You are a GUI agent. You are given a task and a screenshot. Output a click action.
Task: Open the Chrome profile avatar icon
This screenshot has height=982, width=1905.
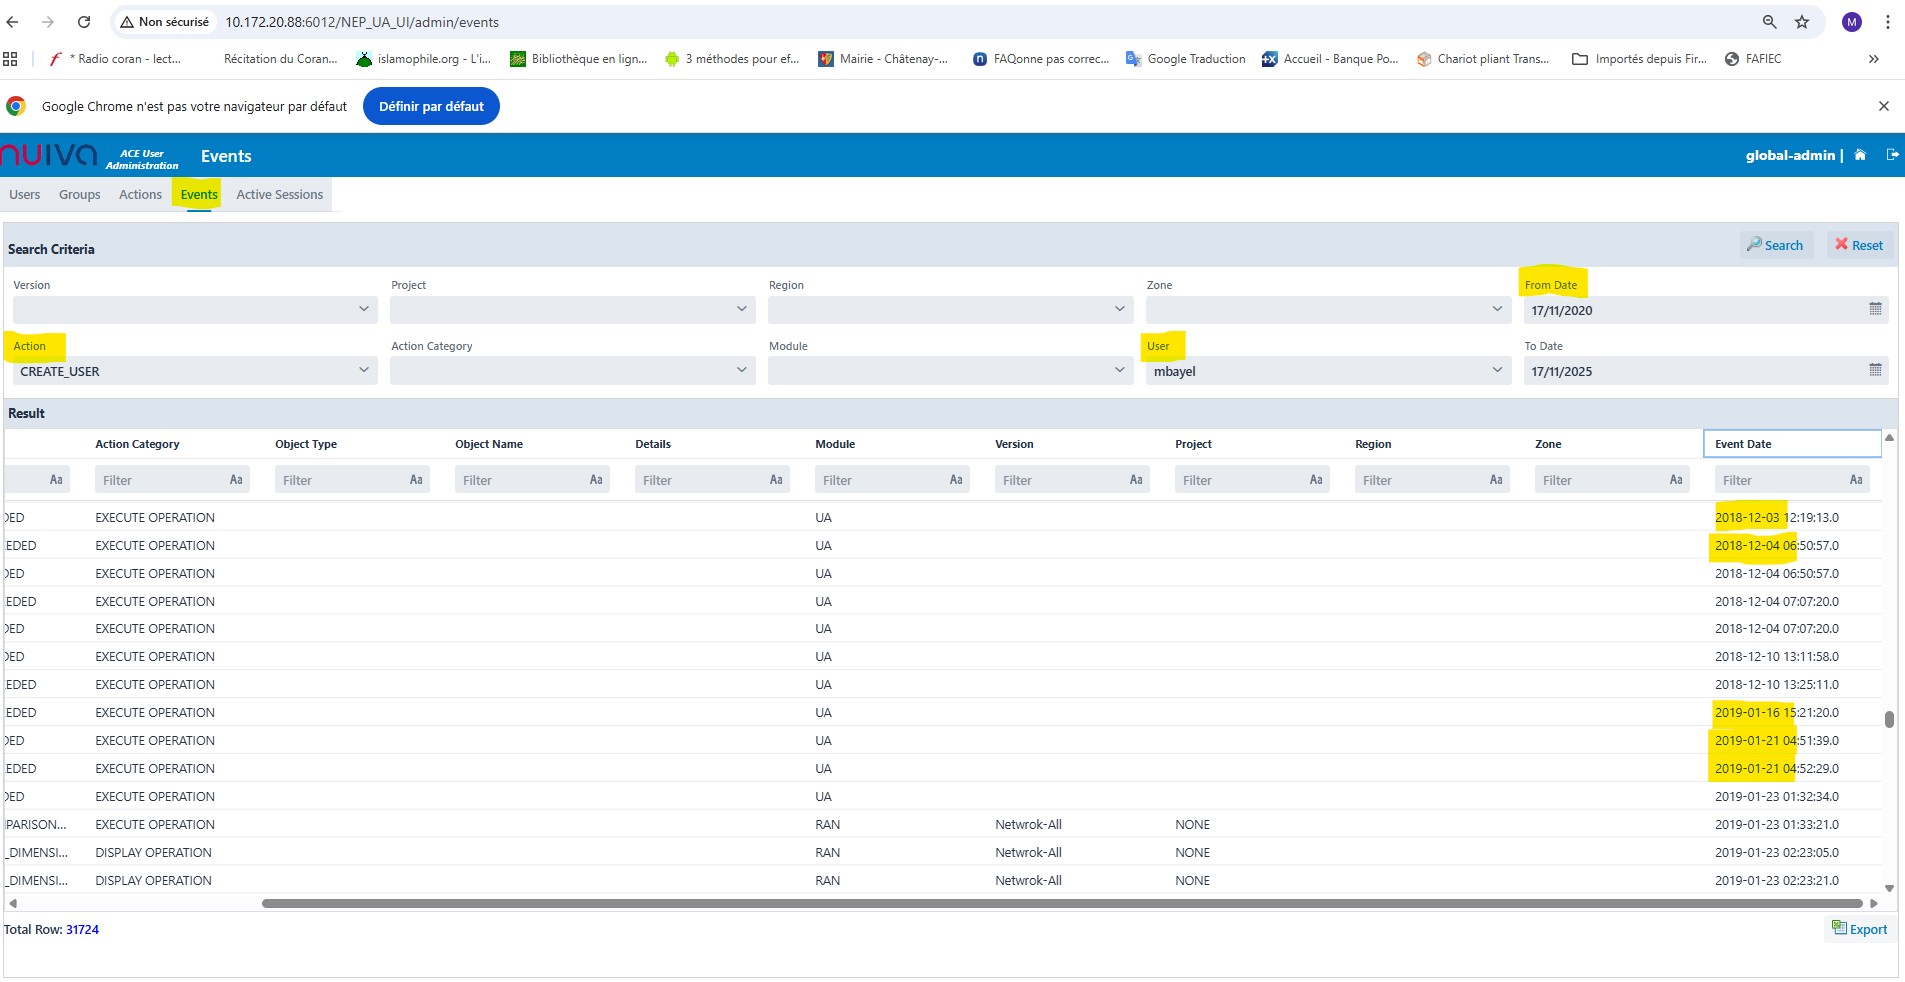pyautogui.click(x=1852, y=22)
